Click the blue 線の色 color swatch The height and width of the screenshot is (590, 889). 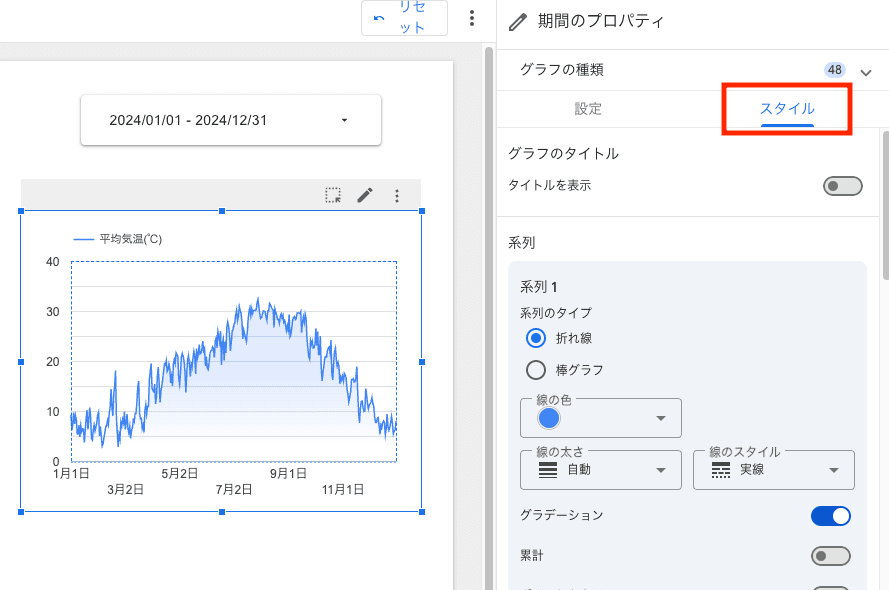pos(549,418)
